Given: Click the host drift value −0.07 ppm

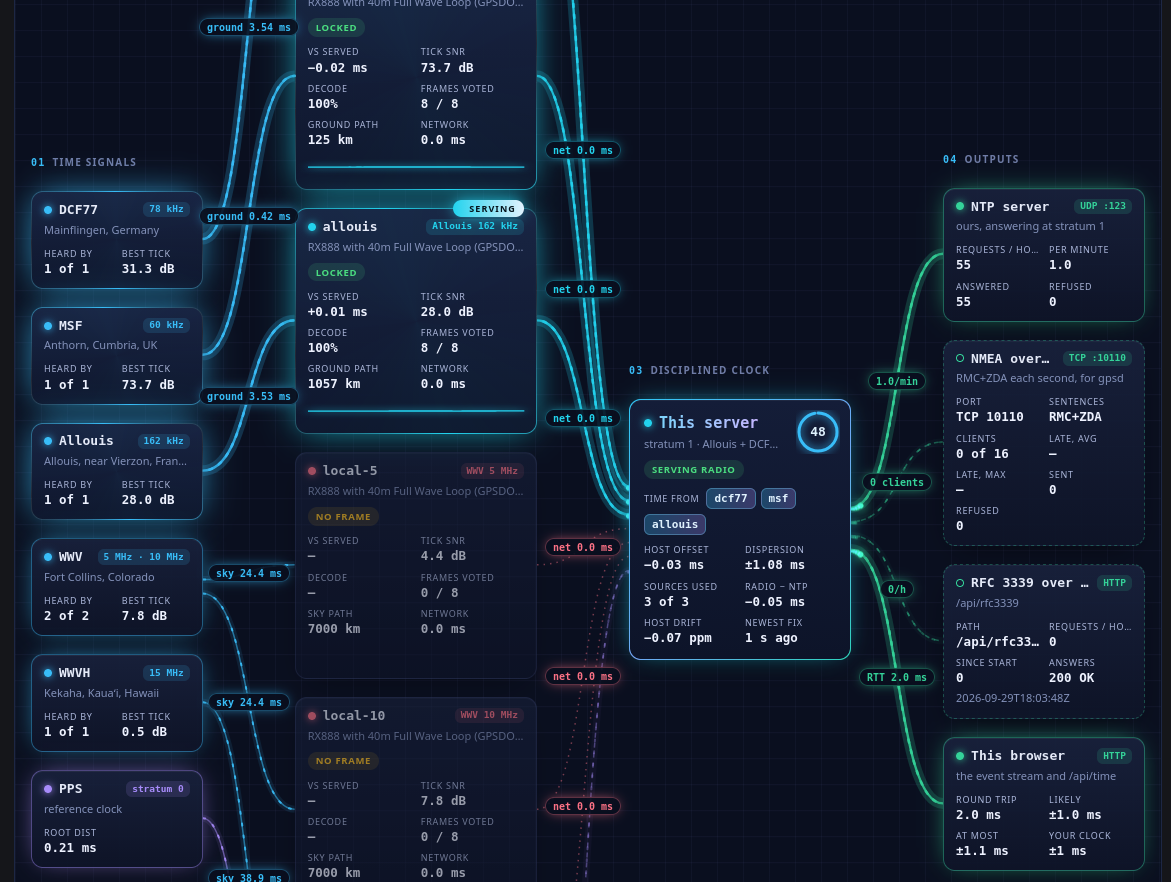Looking at the screenshot, I should pyautogui.click(x=677, y=638).
